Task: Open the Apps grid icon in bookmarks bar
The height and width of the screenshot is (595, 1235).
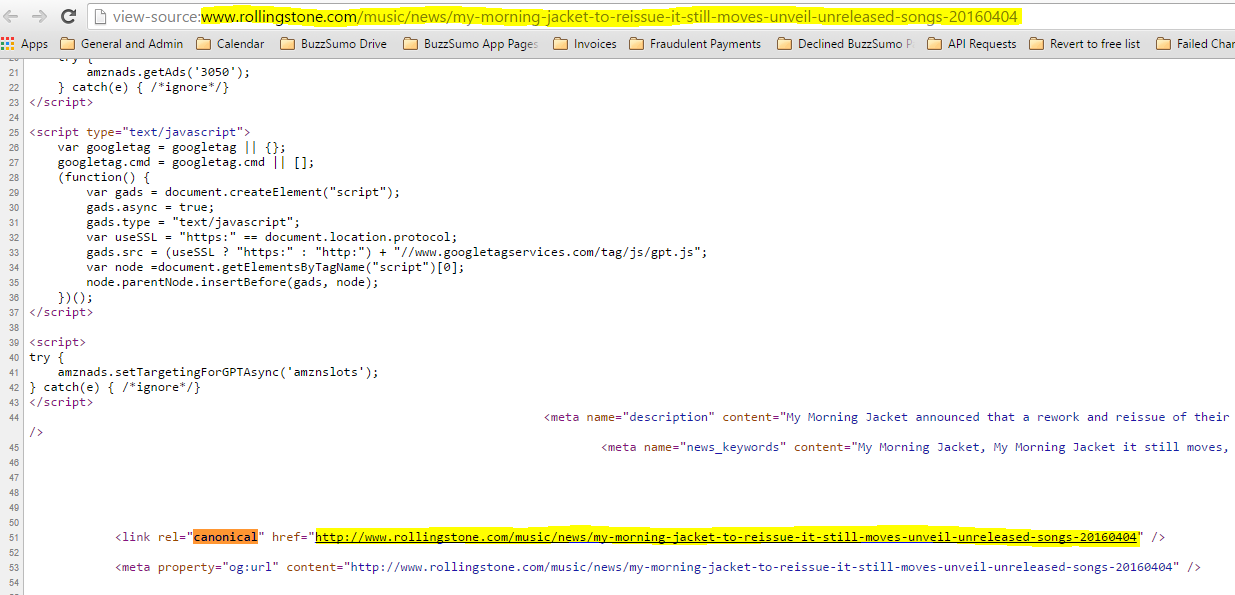Action: click(8, 43)
